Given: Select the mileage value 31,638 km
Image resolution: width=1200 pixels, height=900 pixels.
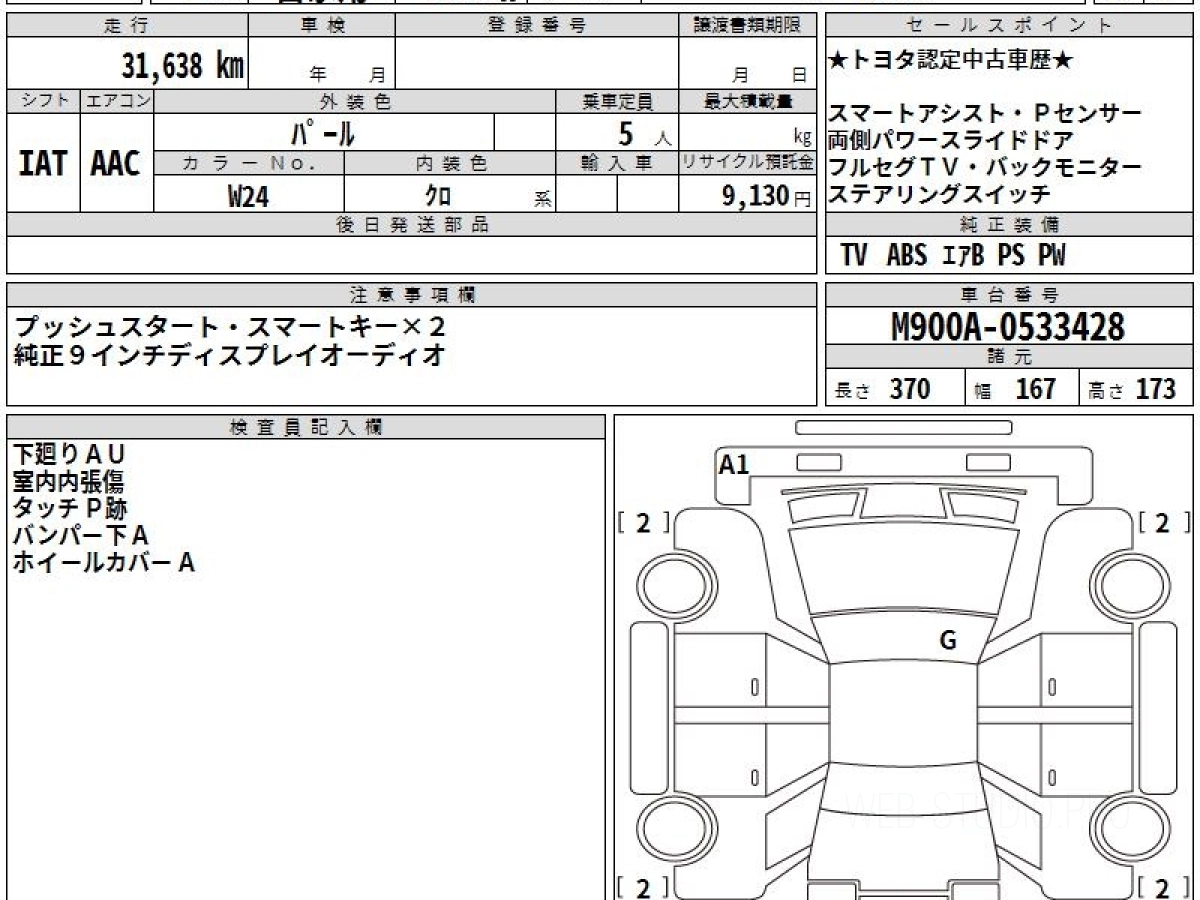Looking at the screenshot, I should point(183,65).
